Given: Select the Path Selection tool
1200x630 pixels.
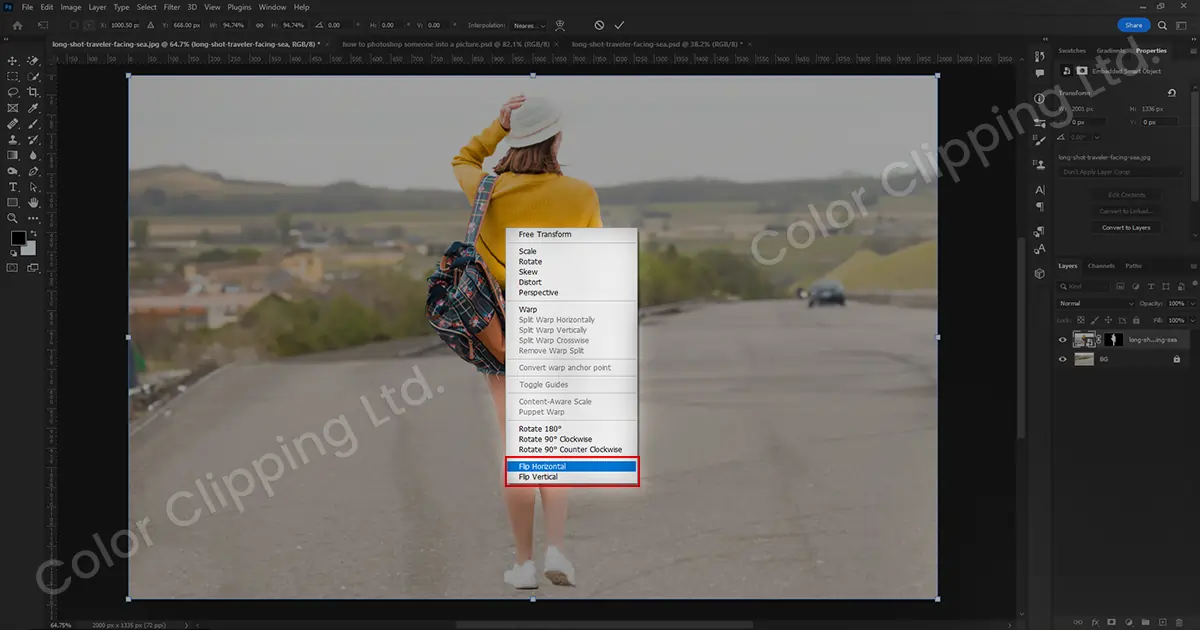Looking at the screenshot, I should pyautogui.click(x=33, y=187).
